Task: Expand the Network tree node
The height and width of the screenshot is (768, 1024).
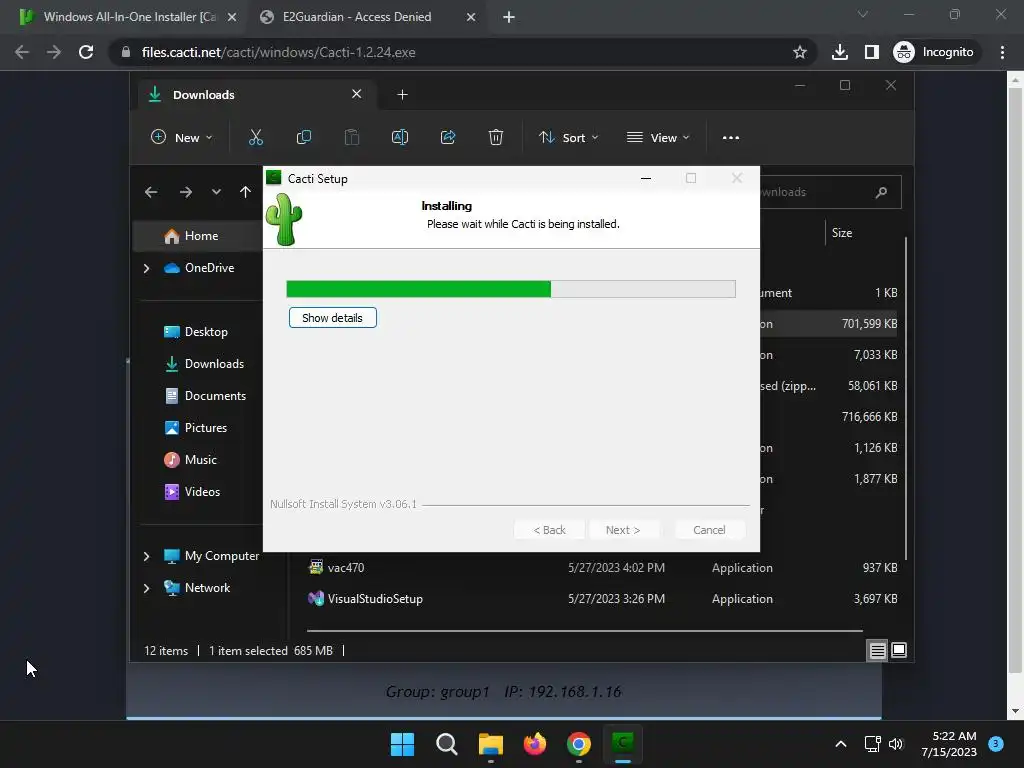Action: [x=146, y=588]
